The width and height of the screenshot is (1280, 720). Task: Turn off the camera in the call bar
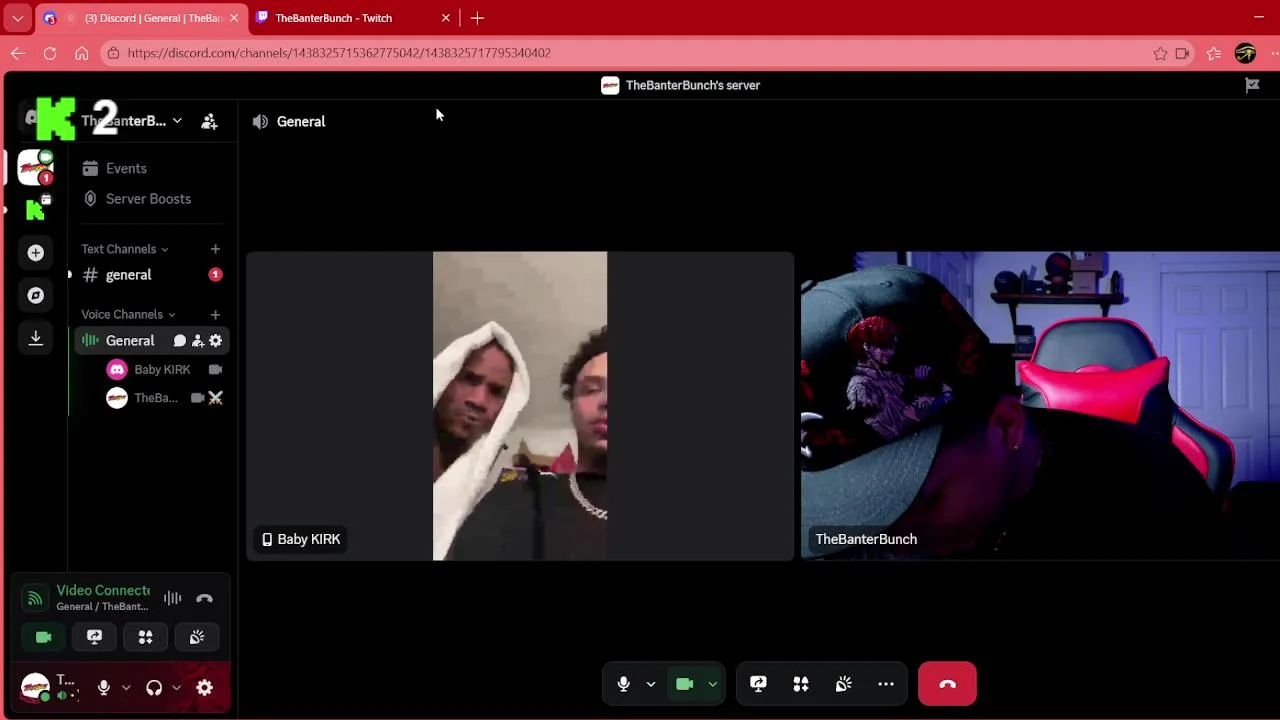pos(685,684)
